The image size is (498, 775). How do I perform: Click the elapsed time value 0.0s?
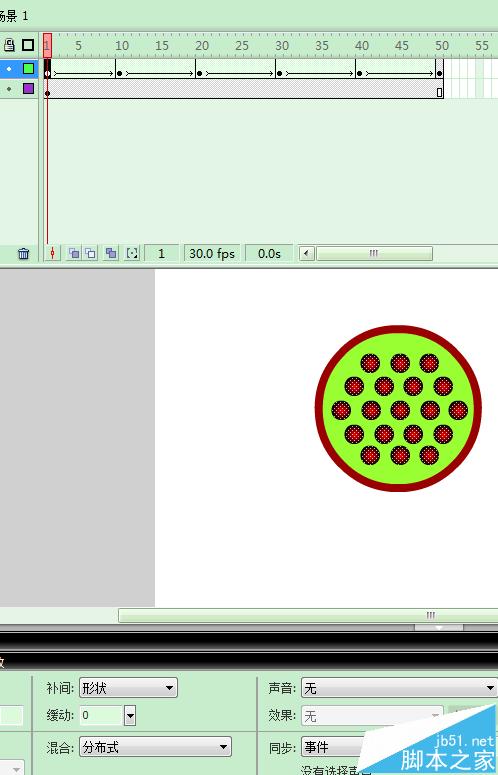point(269,254)
